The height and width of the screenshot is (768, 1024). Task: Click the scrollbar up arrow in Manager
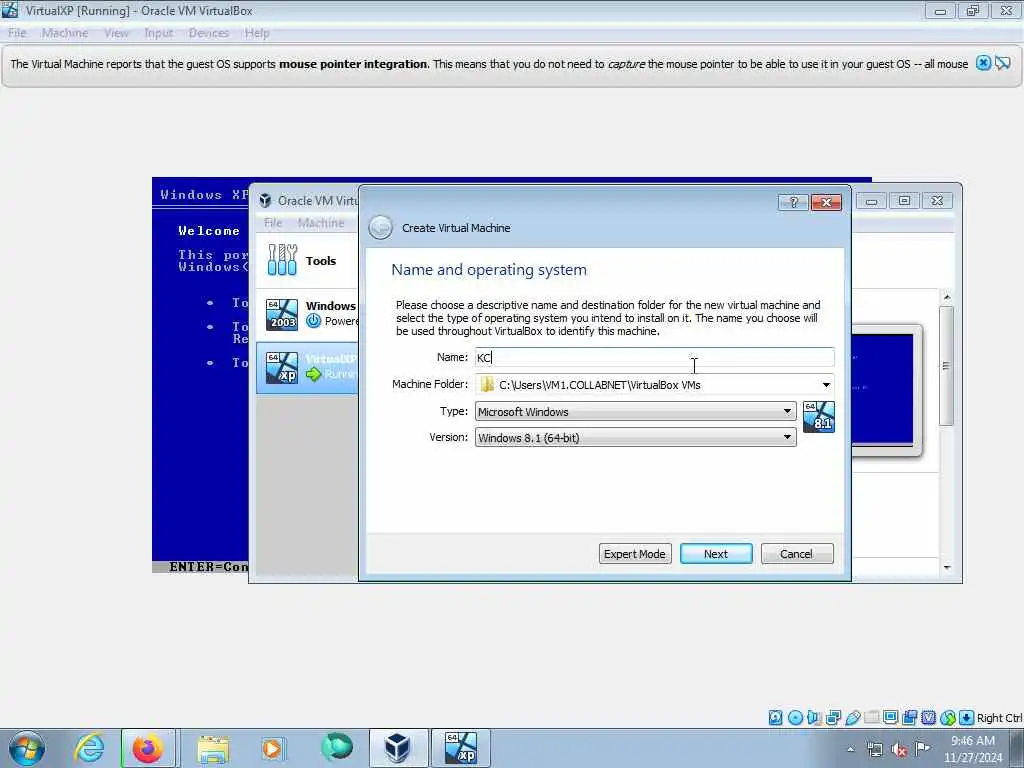coord(947,297)
